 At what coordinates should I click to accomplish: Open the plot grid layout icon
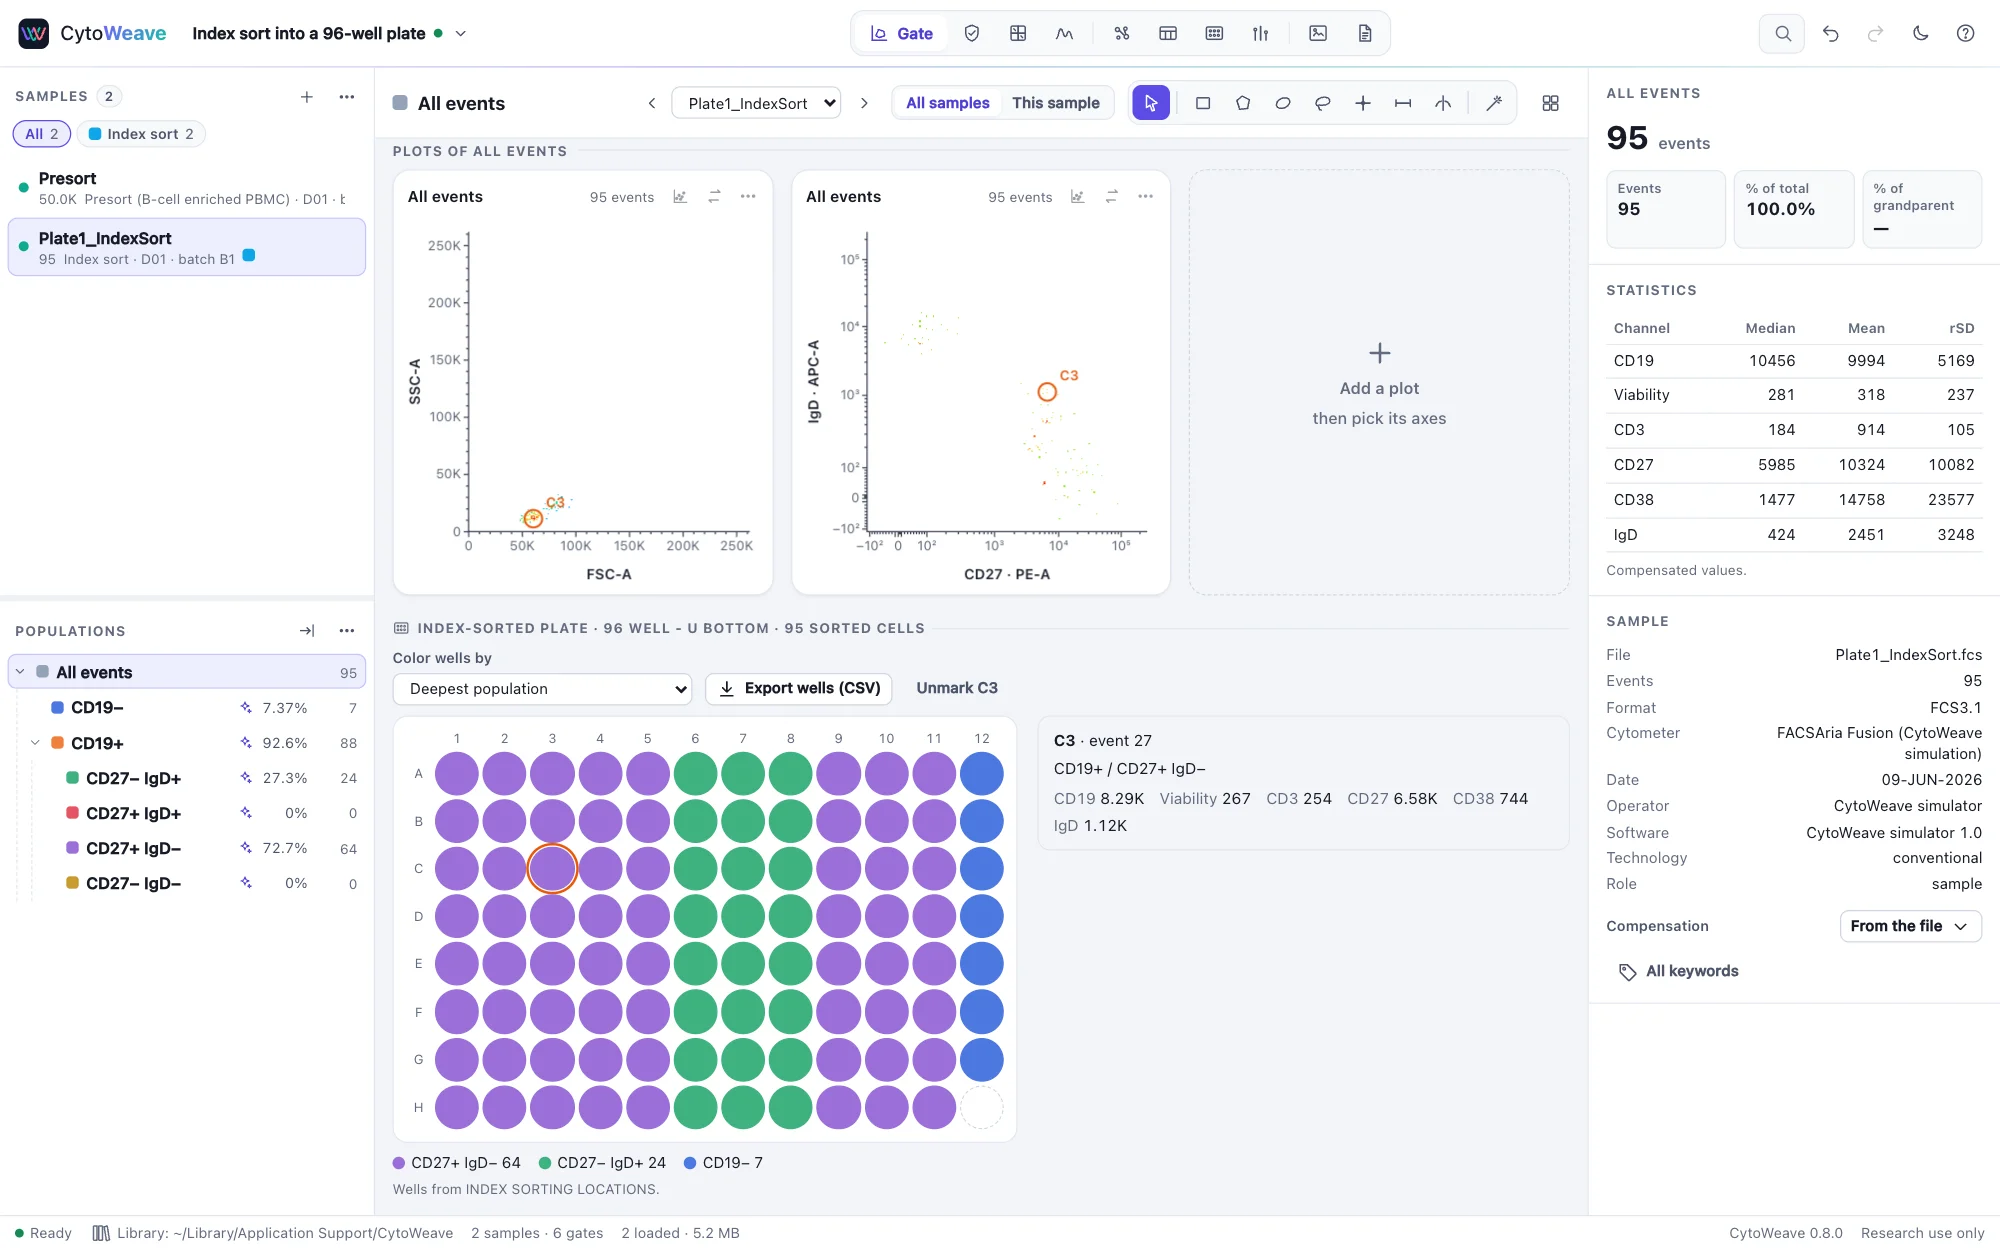[x=1551, y=103]
